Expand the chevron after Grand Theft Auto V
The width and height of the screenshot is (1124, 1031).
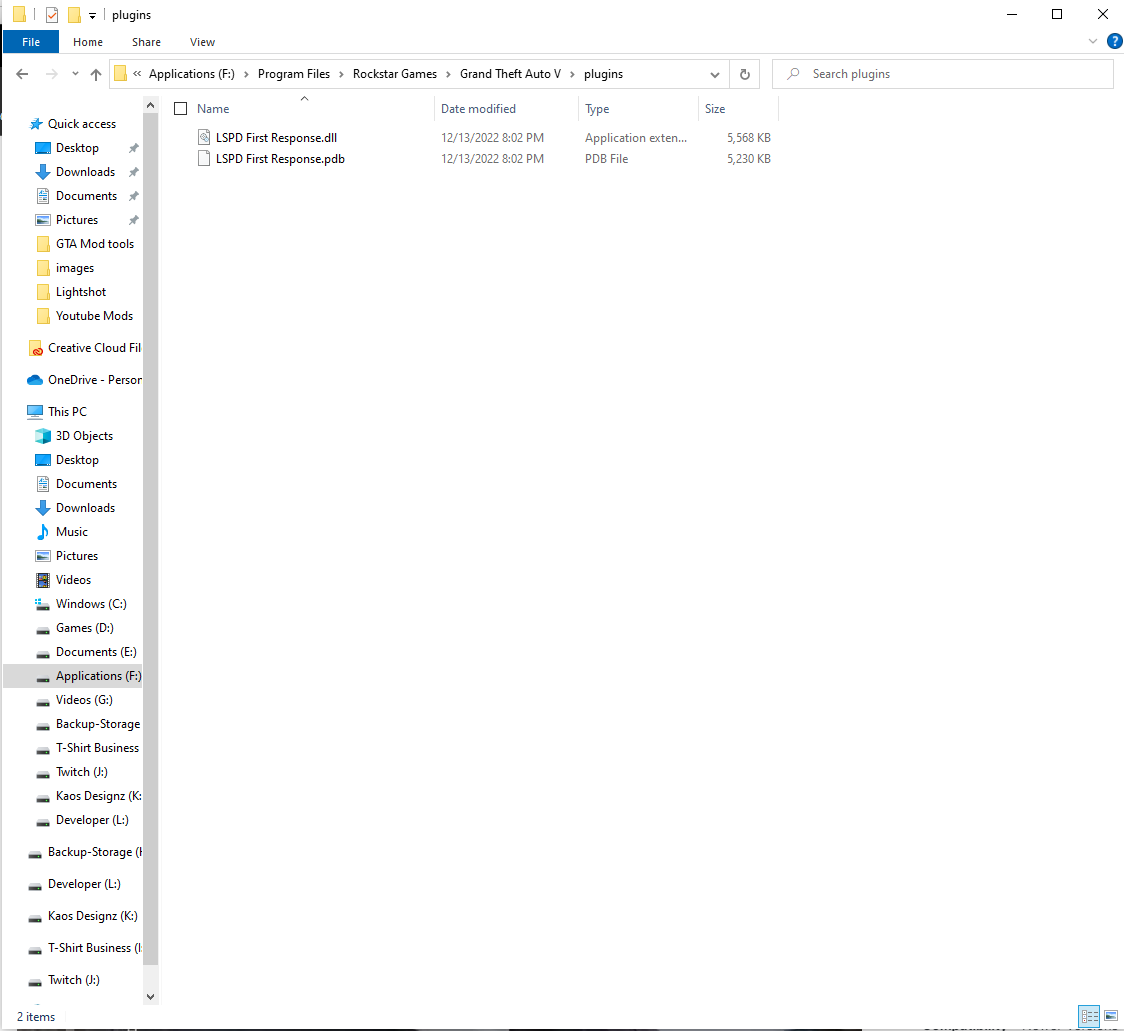(572, 74)
